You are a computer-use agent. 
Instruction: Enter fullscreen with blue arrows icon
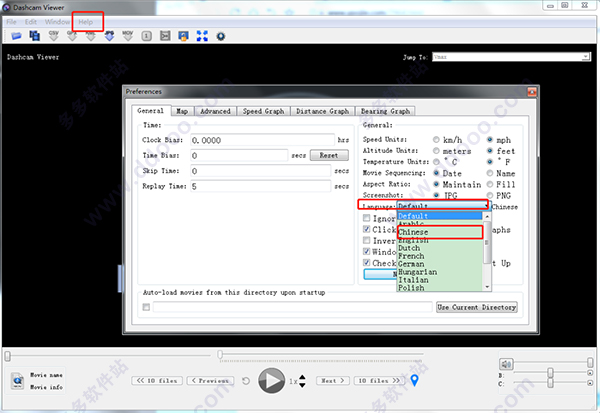[x=202, y=36]
